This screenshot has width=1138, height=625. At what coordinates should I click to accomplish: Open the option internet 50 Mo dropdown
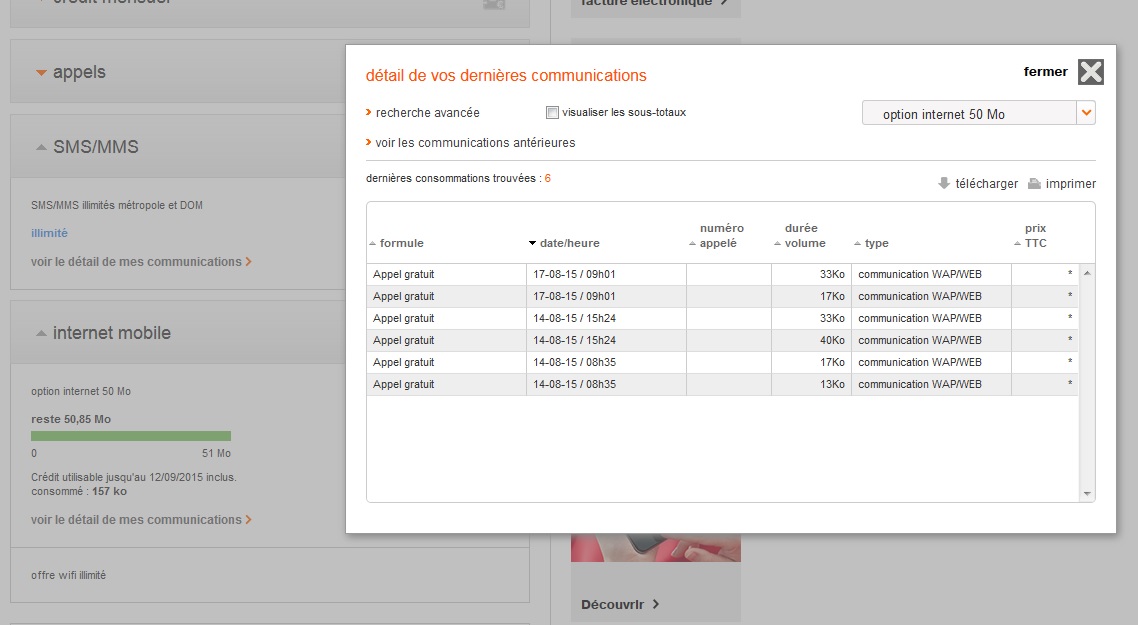(1085, 113)
